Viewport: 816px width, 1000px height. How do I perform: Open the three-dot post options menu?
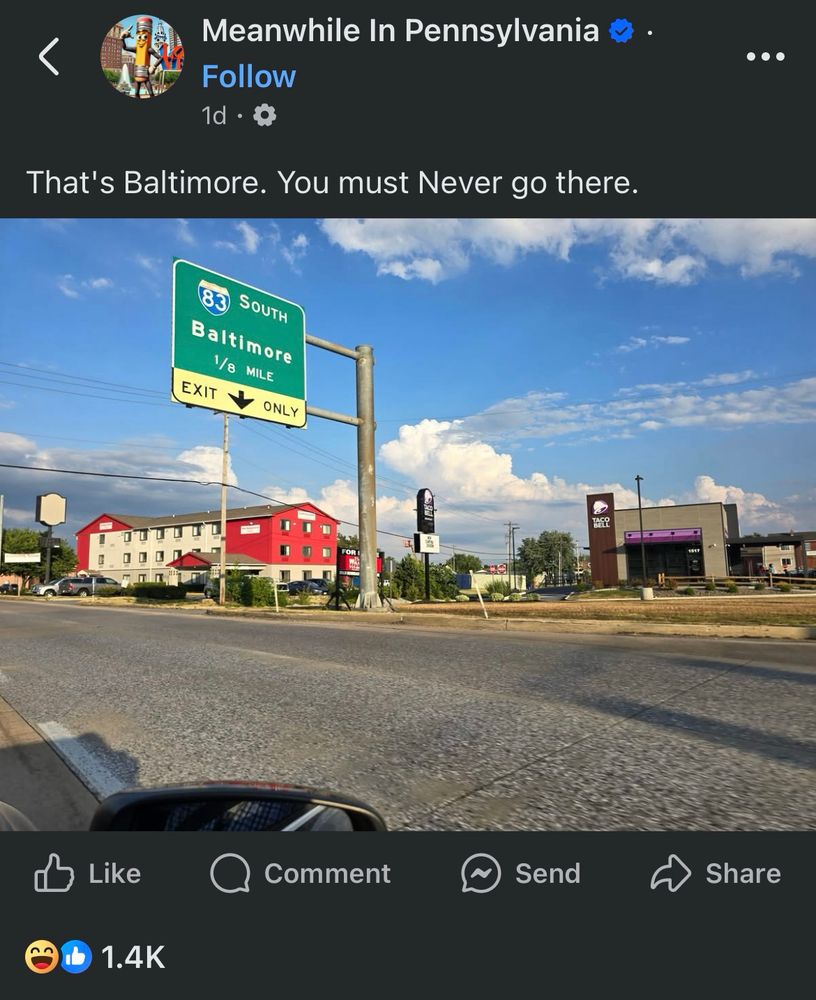coord(766,56)
